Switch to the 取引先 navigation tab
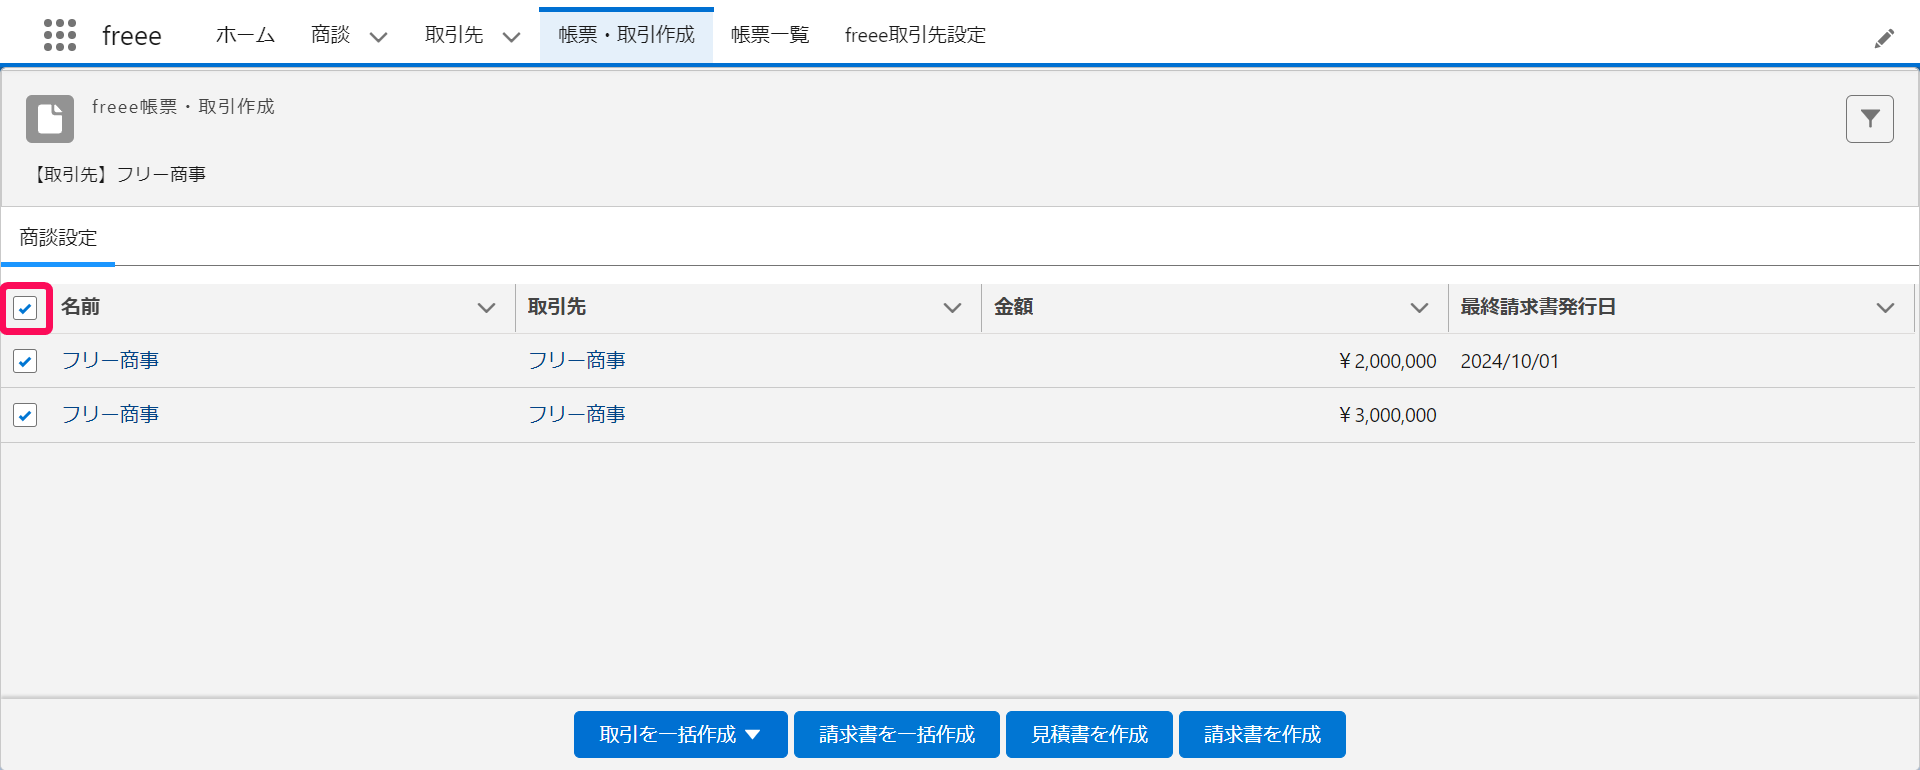The height and width of the screenshot is (770, 1920). tap(454, 35)
